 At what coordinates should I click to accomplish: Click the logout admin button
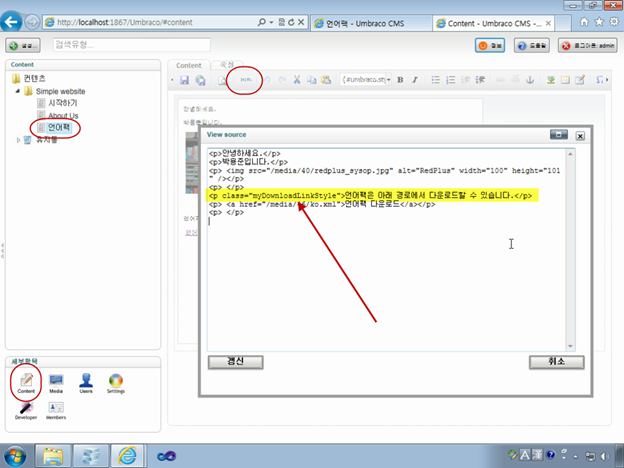pyautogui.click(x=587, y=45)
